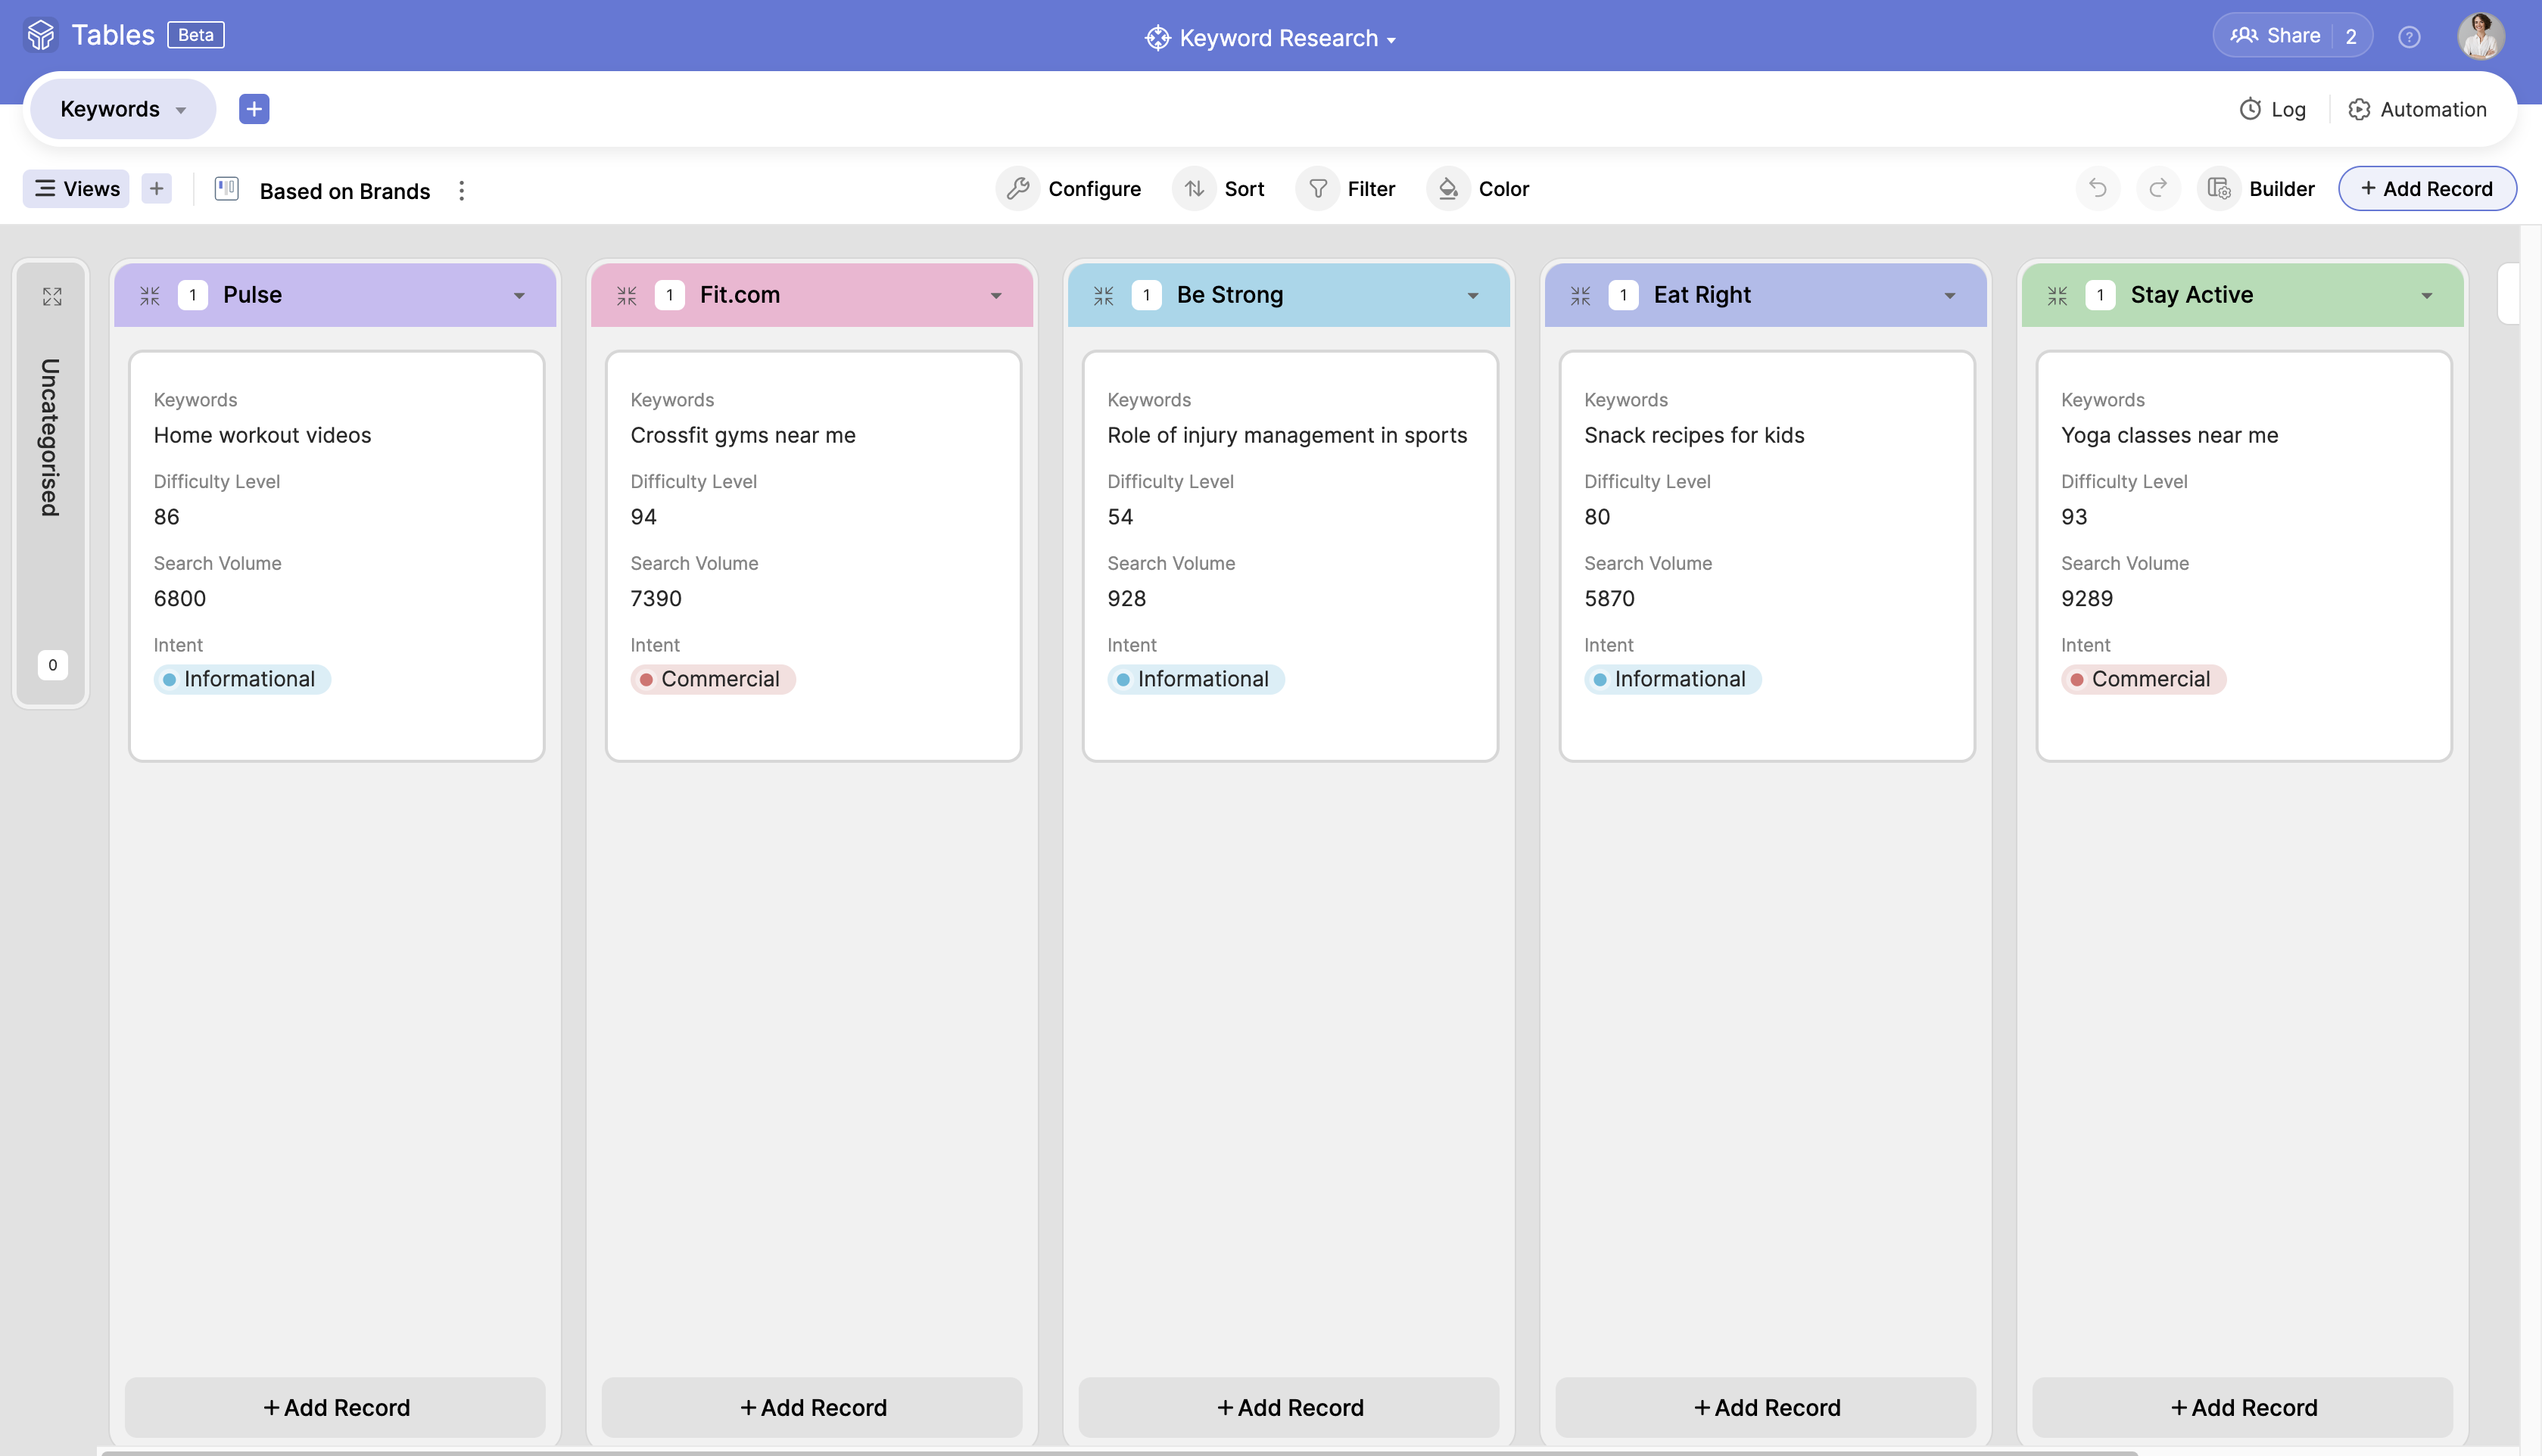Image resolution: width=2542 pixels, height=1456 pixels.
Task: Click the undo arrow icon
Action: [2098, 189]
